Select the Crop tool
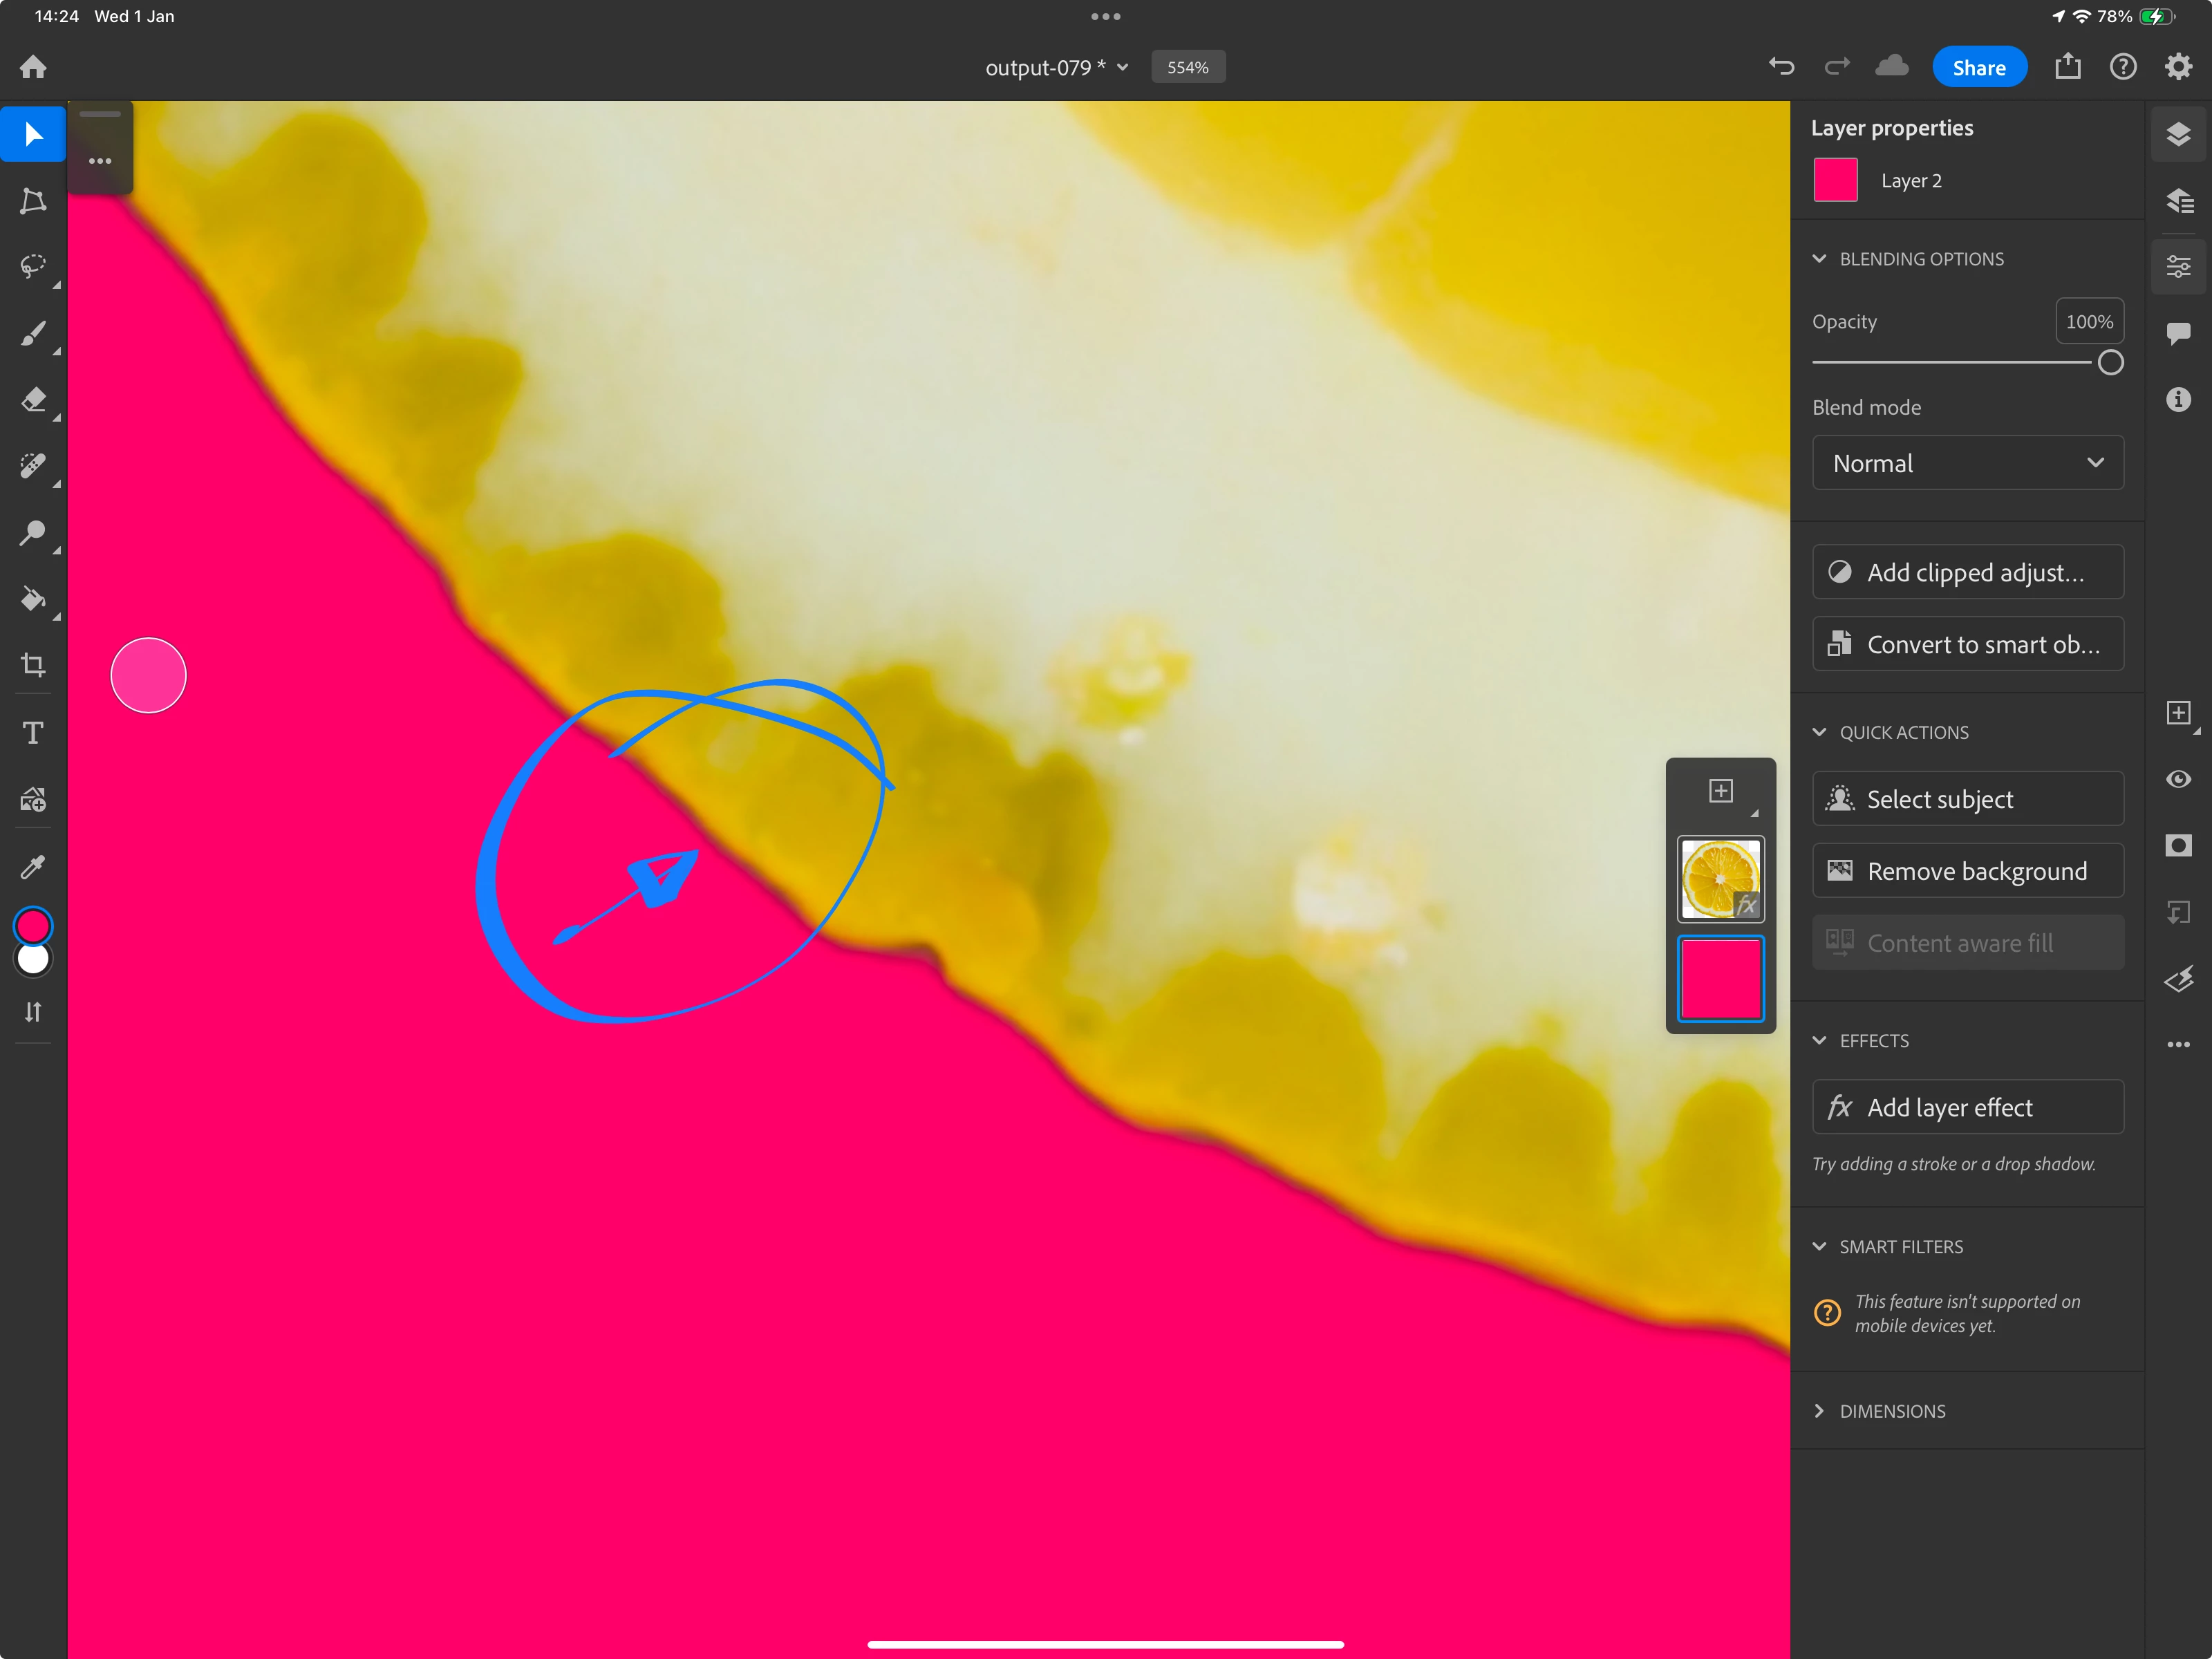 point(33,665)
